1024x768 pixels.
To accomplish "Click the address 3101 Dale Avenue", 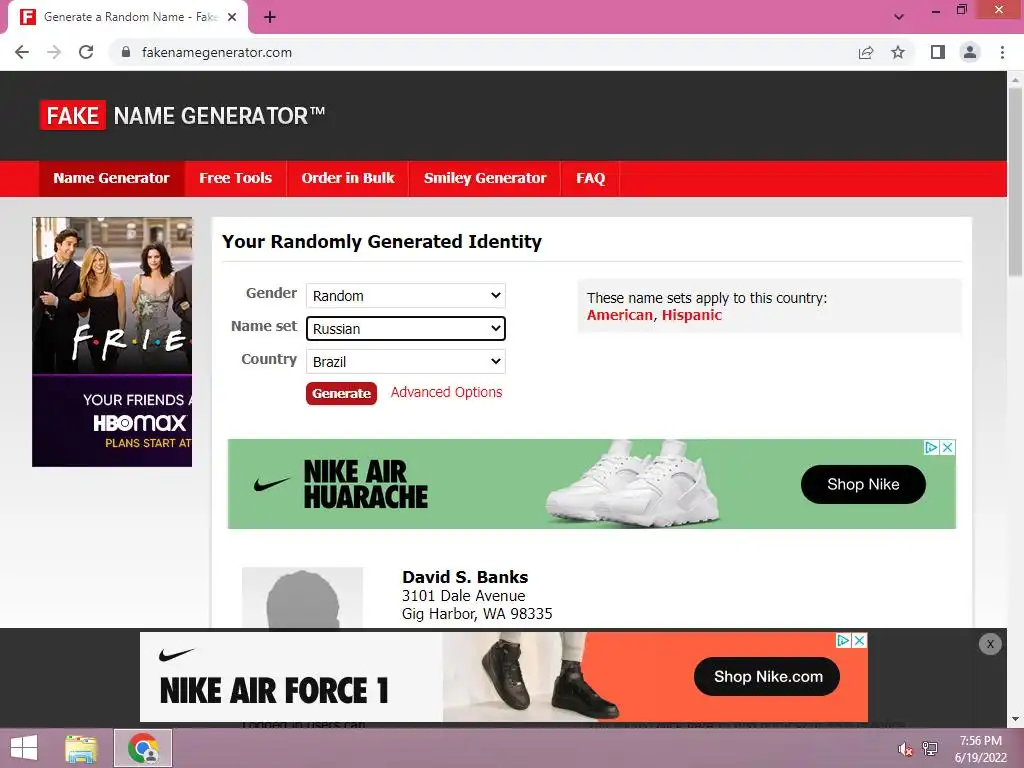I will point(464,596).
